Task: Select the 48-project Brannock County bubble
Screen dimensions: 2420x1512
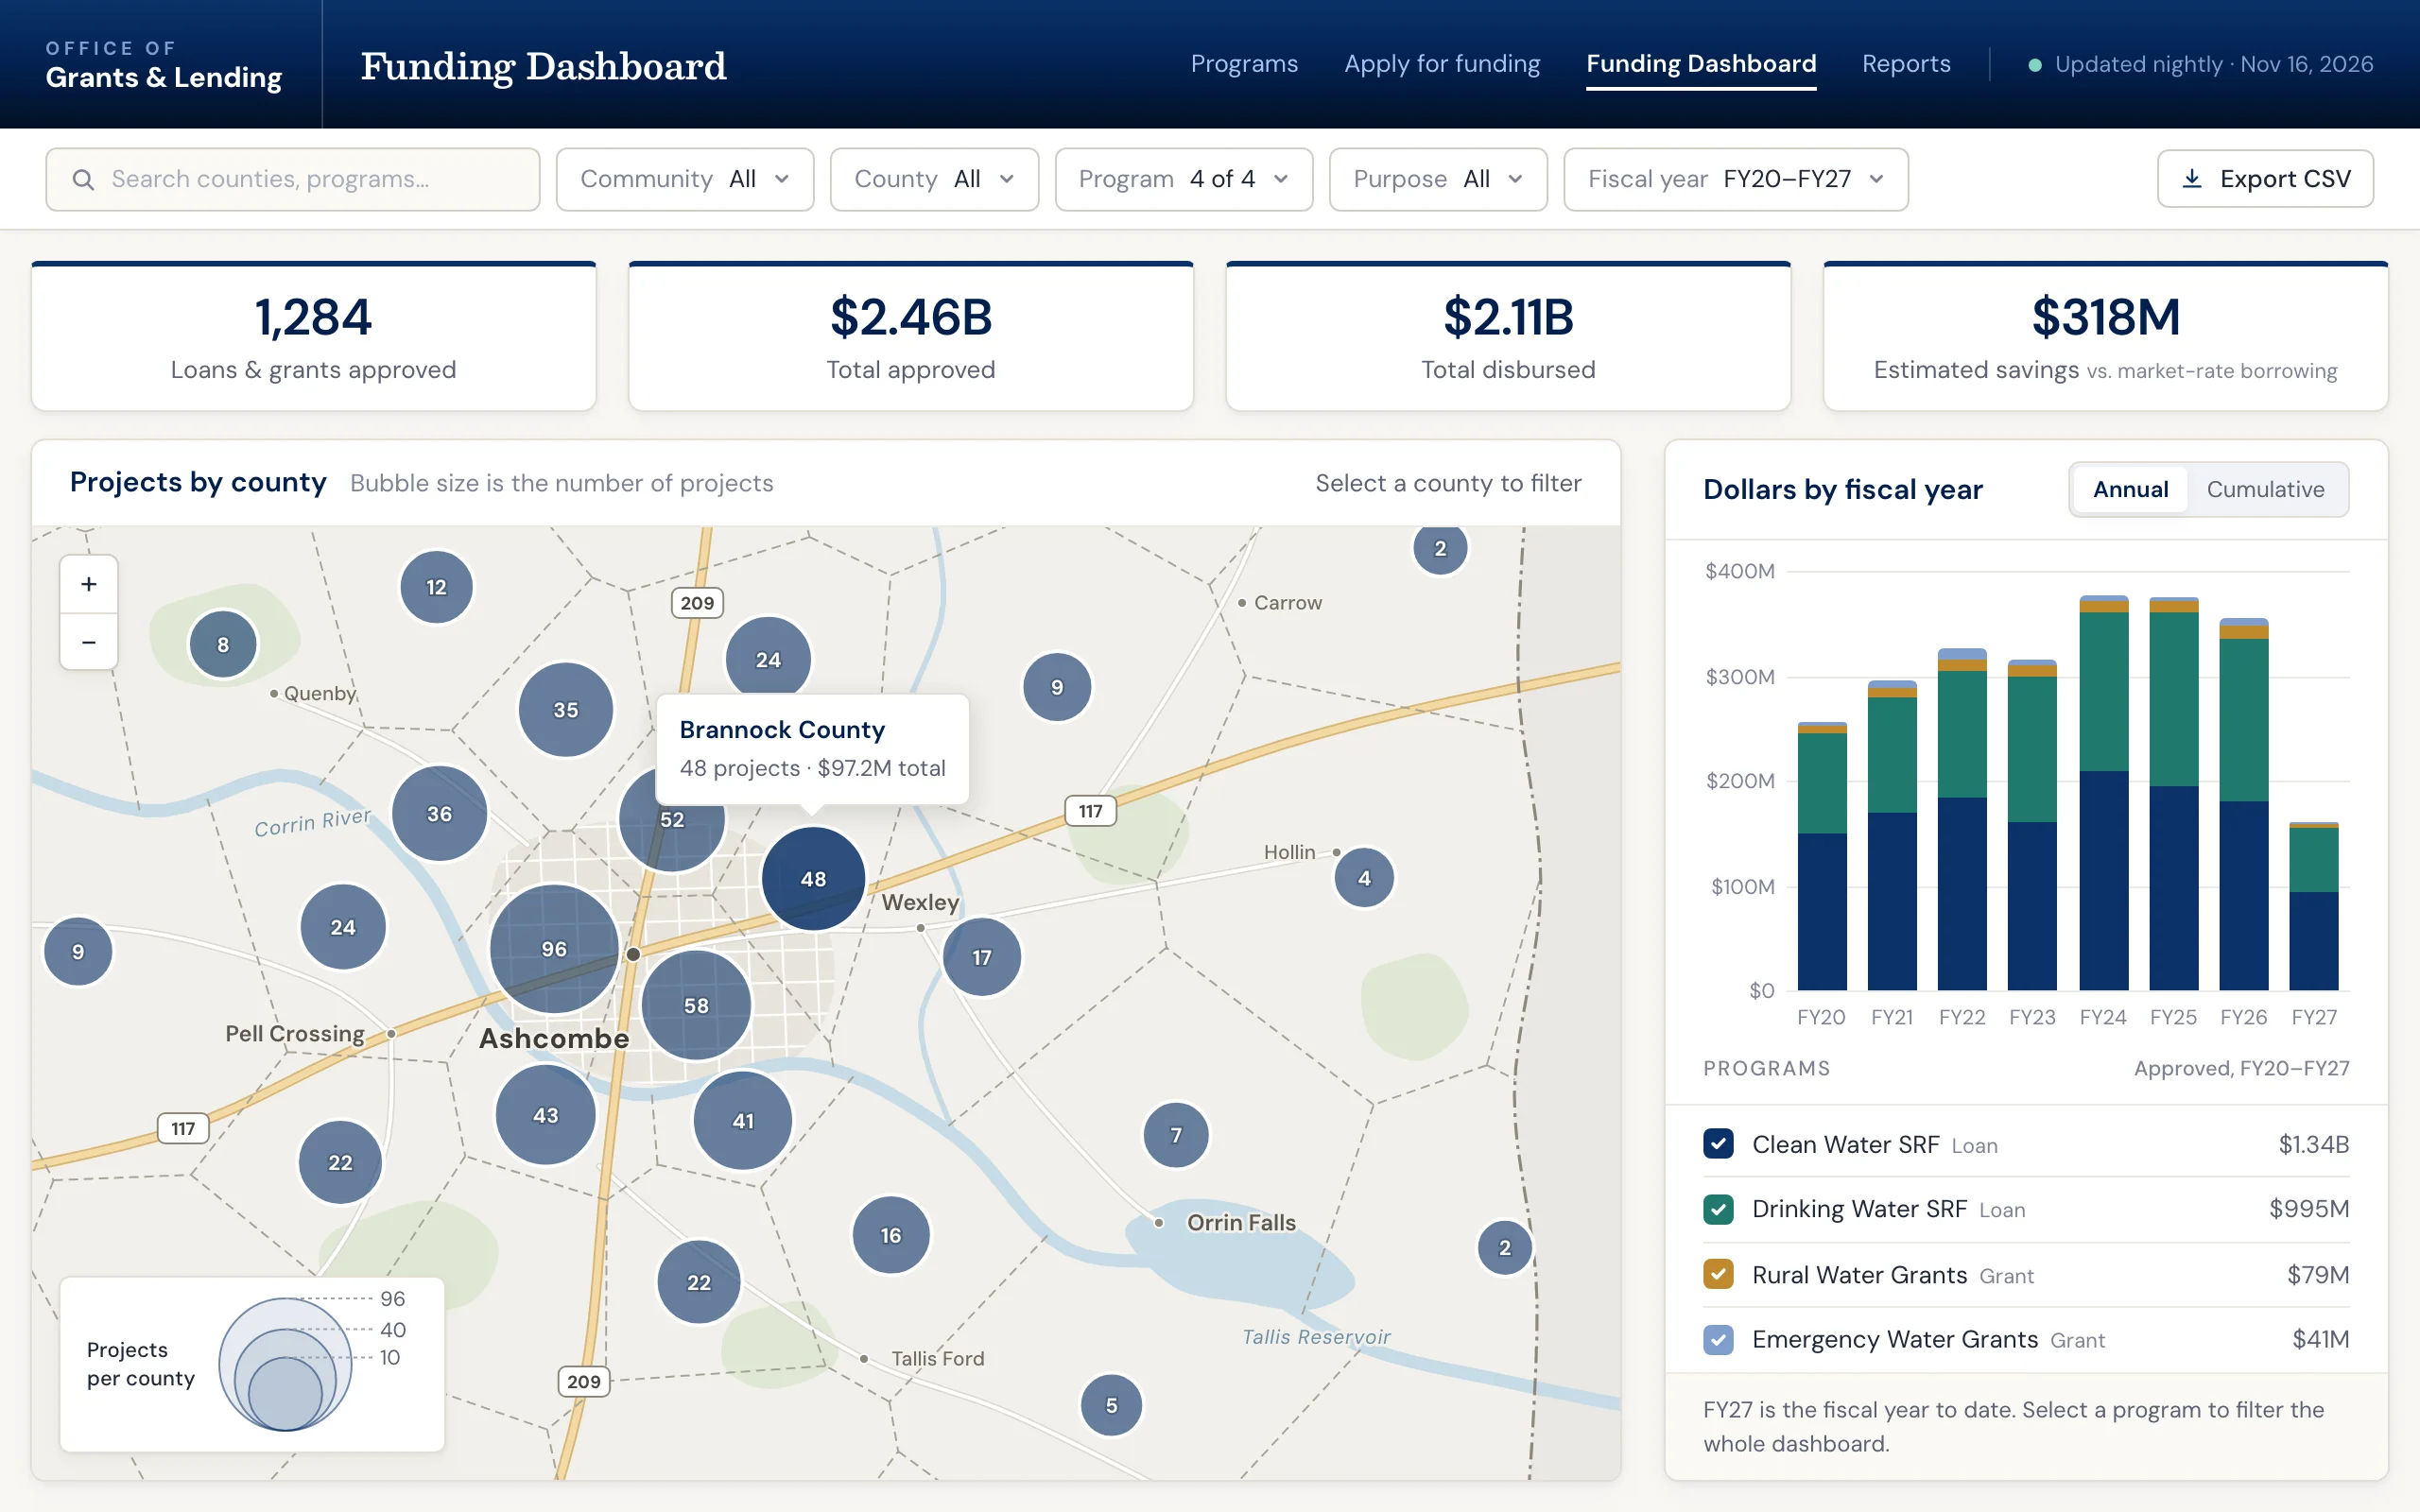Action: tap(813, 879)
